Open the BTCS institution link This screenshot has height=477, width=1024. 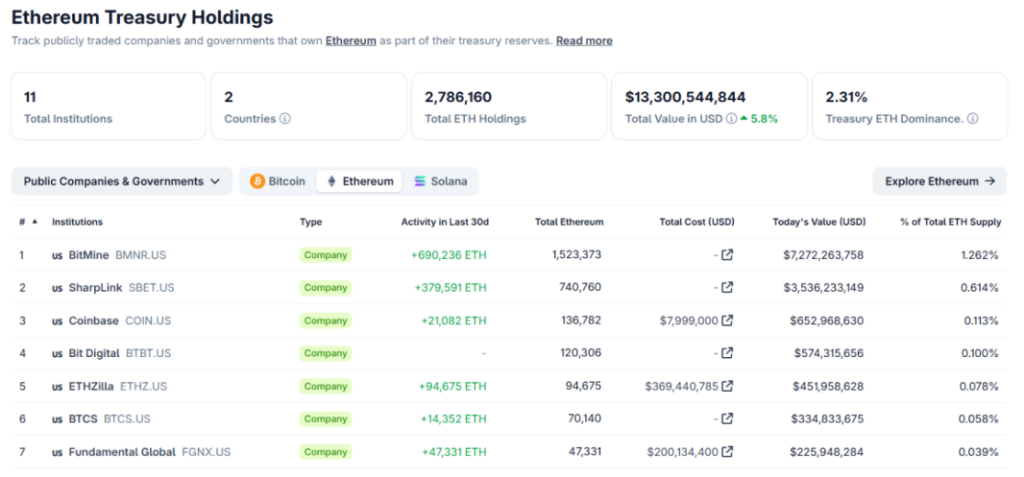click(84, 419)
